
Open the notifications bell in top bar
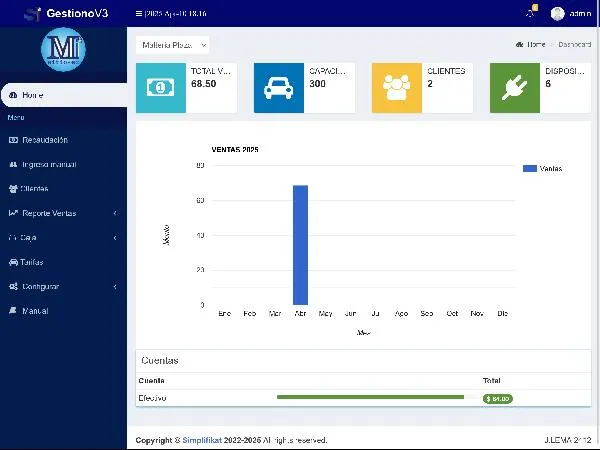point(531,13)
